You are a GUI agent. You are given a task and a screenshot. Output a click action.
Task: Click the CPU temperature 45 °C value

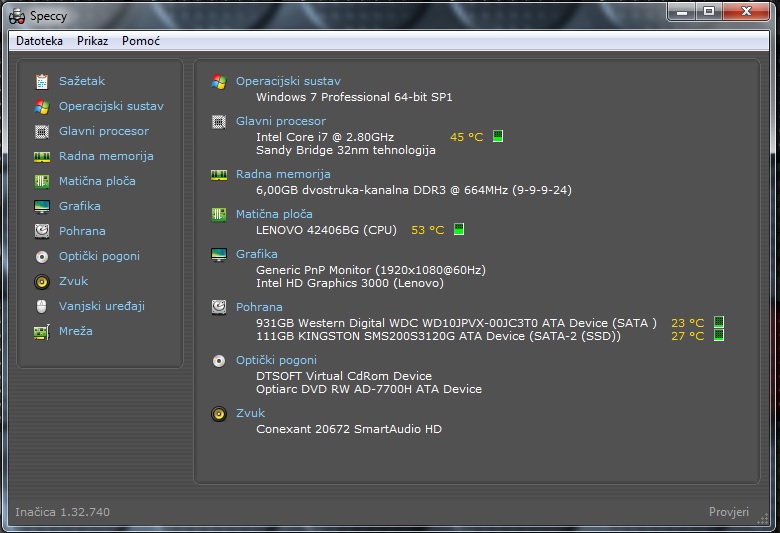(x=467, y=137)
